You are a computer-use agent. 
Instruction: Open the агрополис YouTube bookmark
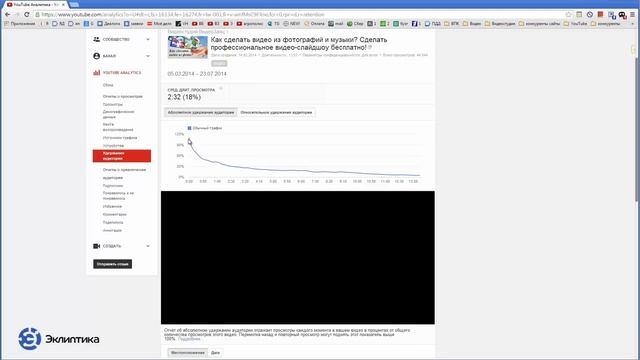point(250,24)
